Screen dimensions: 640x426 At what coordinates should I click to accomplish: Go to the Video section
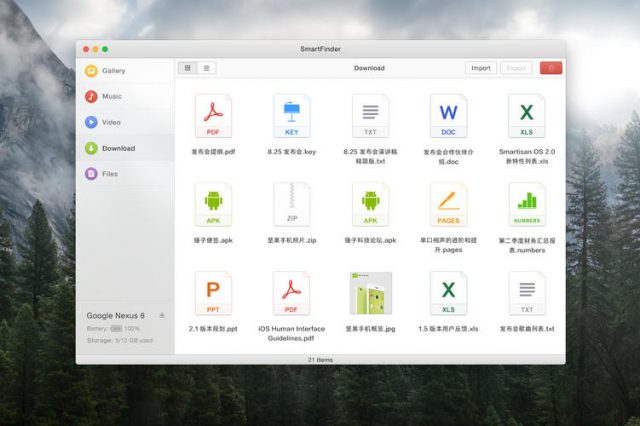click(110, 122)
